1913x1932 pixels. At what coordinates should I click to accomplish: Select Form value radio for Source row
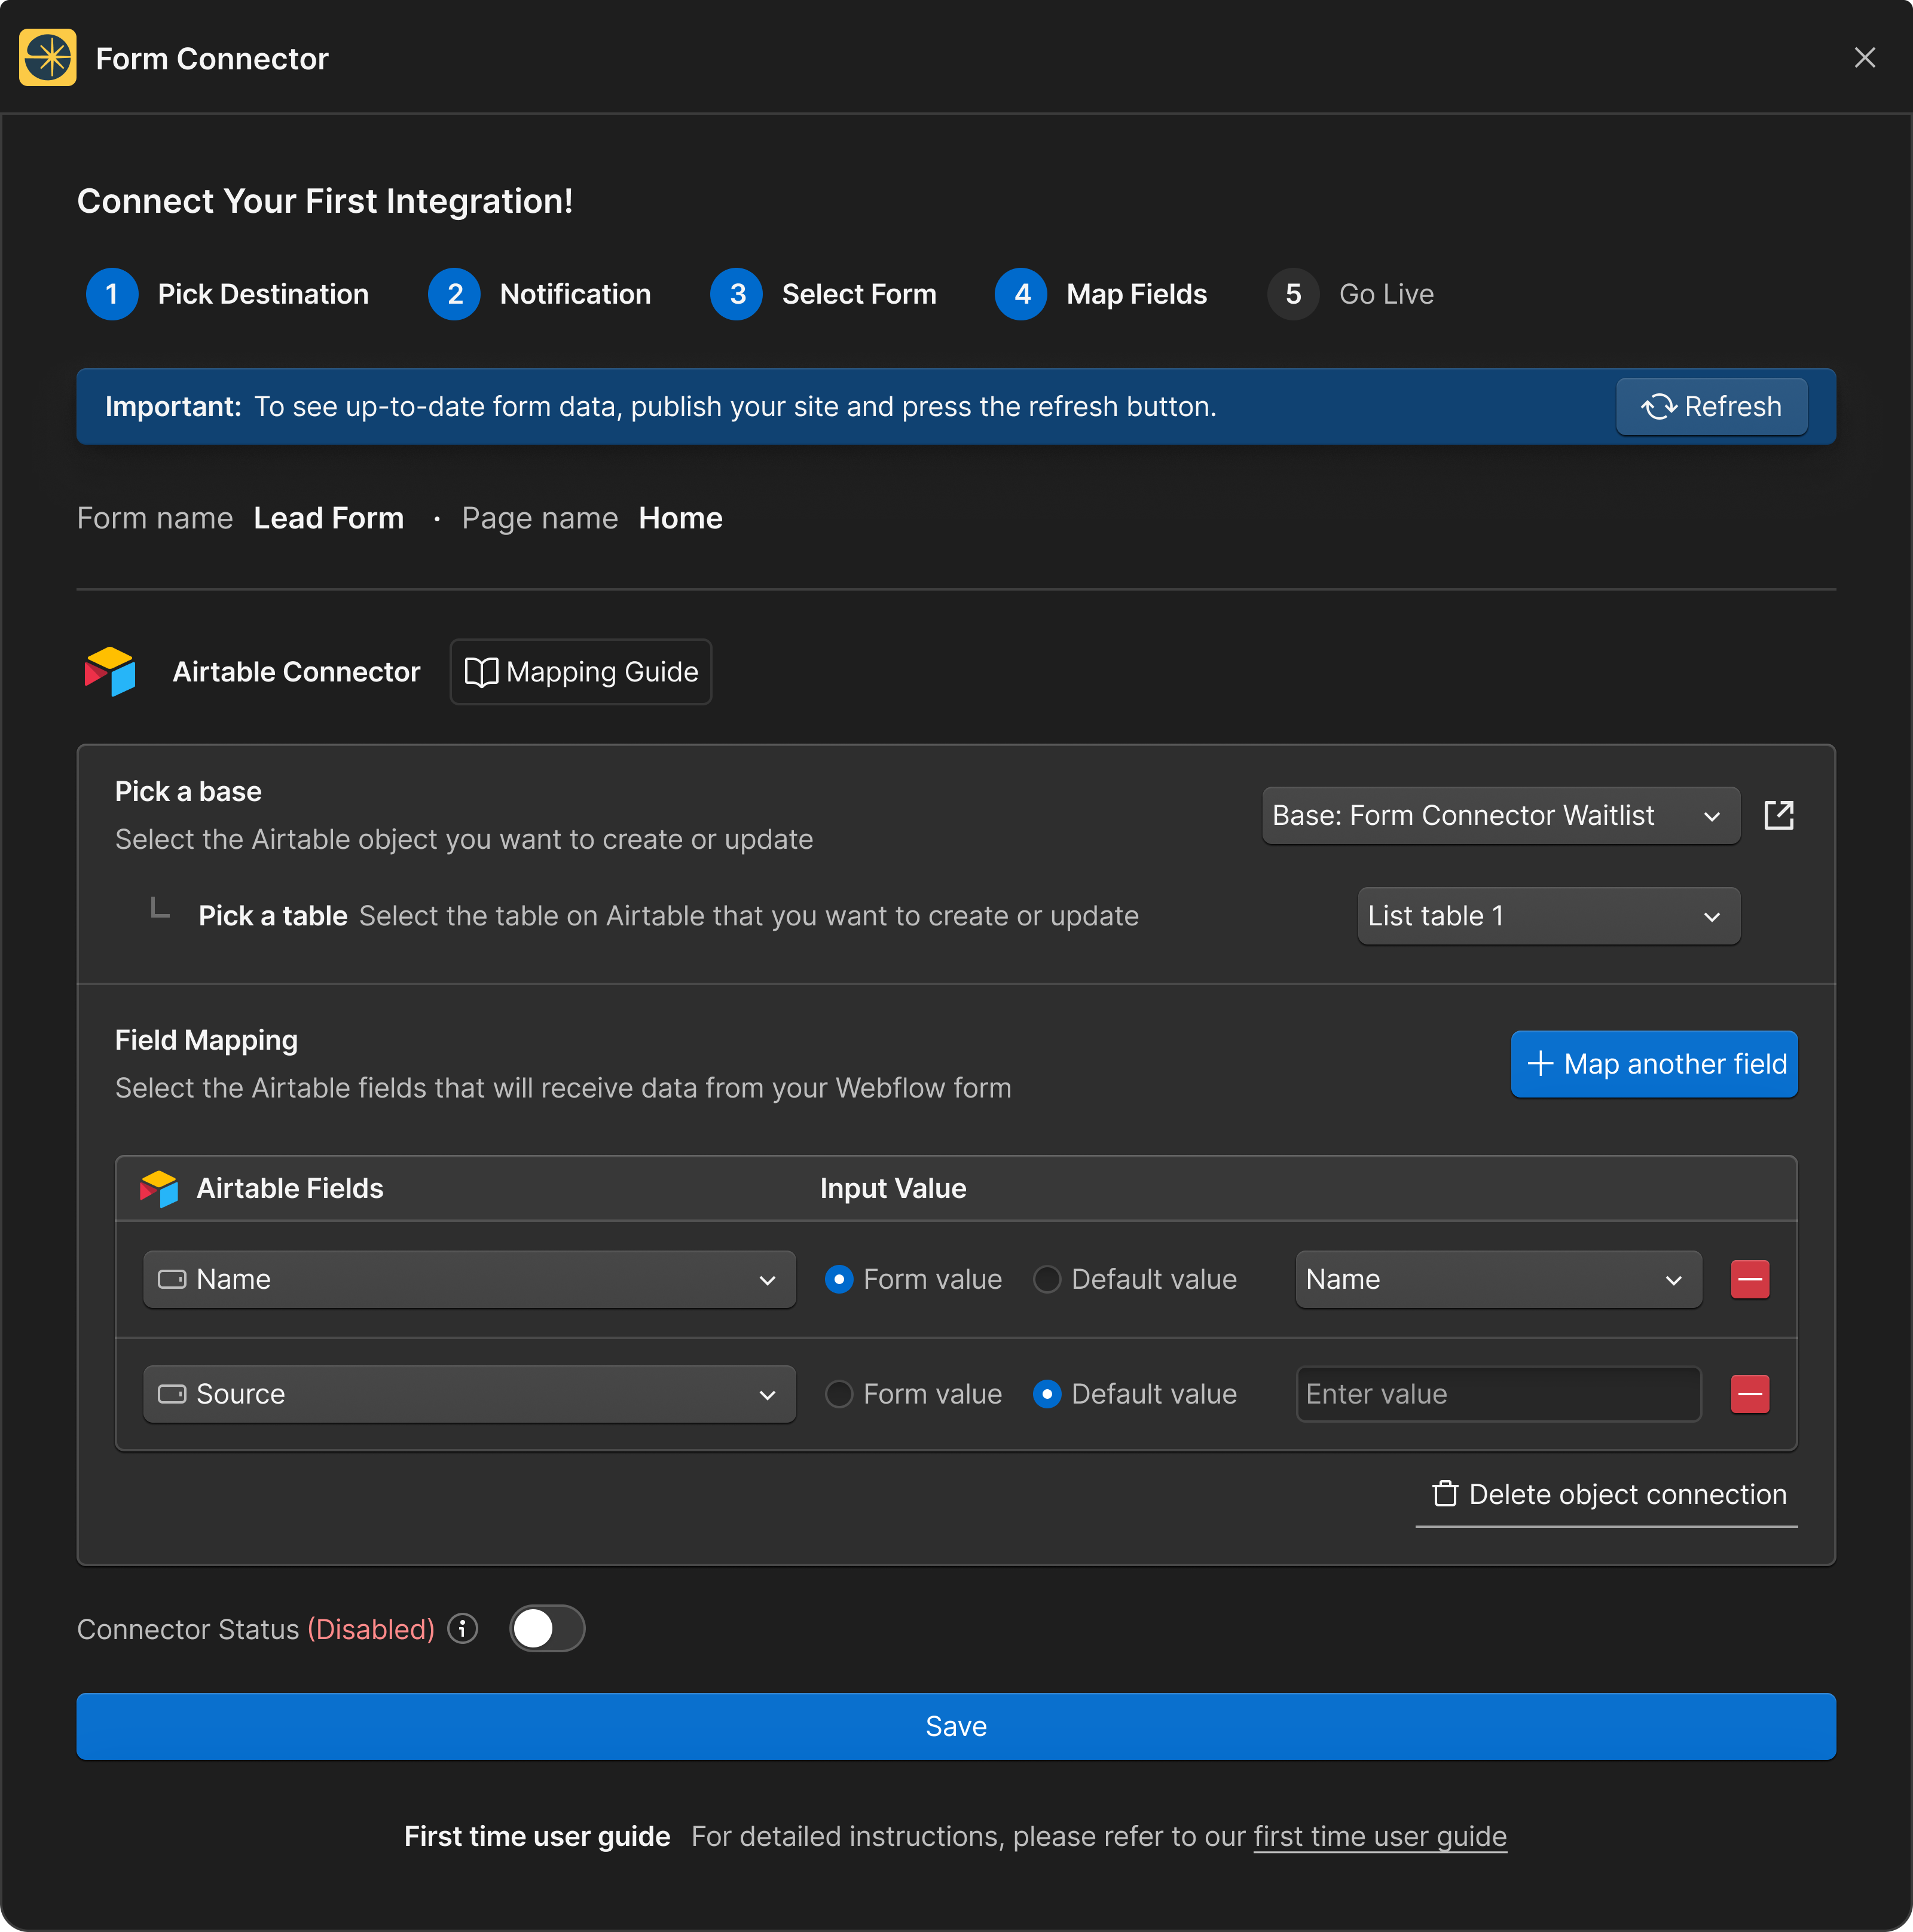[838, 1393]
